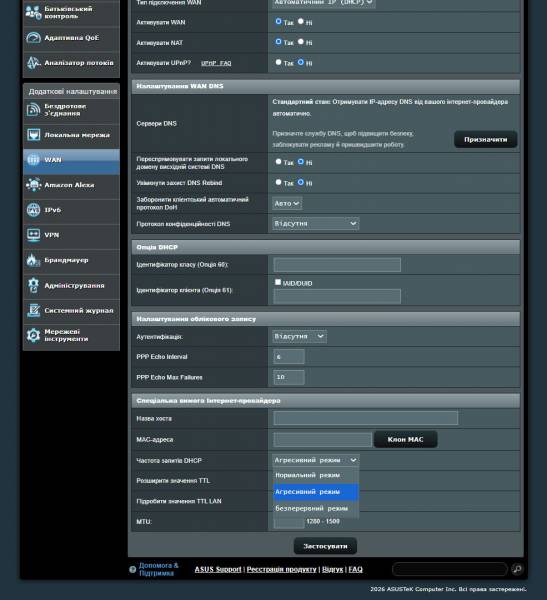This screenshot has width=547, height=600.
Task: Select Так for activating NAT
Action: (x=278, y=41)
